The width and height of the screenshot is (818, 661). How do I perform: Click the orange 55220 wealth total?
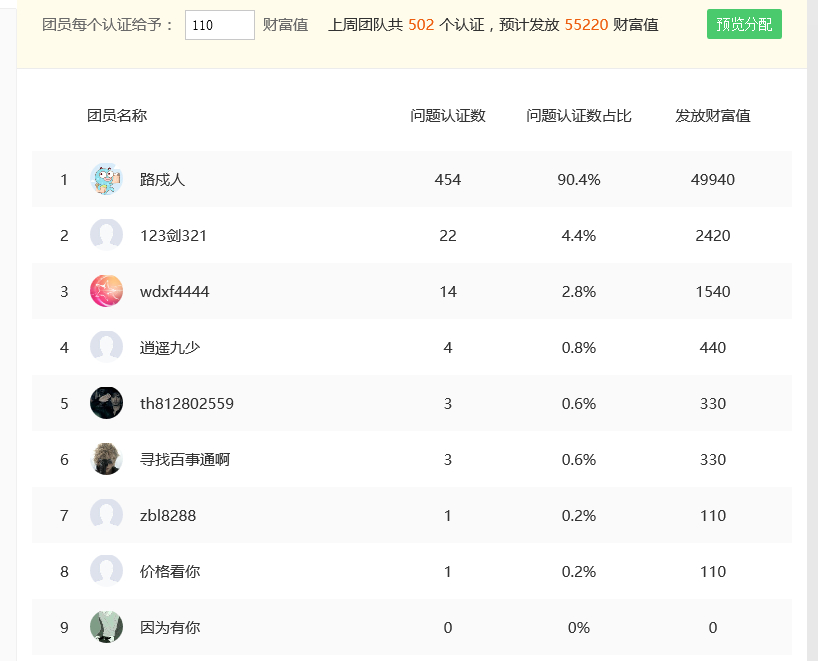[x=586, y=25]
